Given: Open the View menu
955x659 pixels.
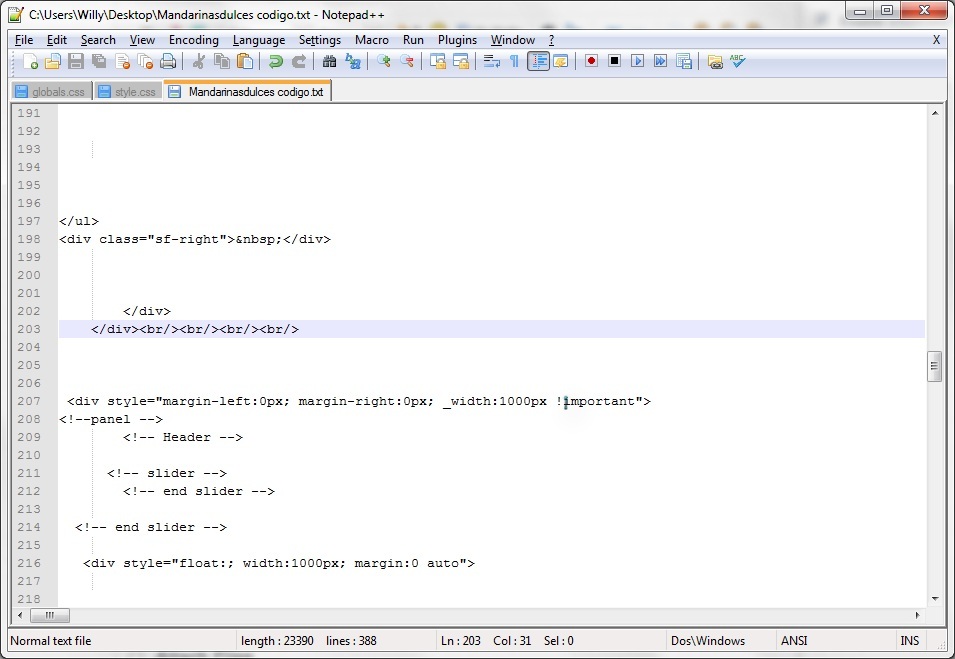Looking at the screenshot, I should click(x=143, y=40).
